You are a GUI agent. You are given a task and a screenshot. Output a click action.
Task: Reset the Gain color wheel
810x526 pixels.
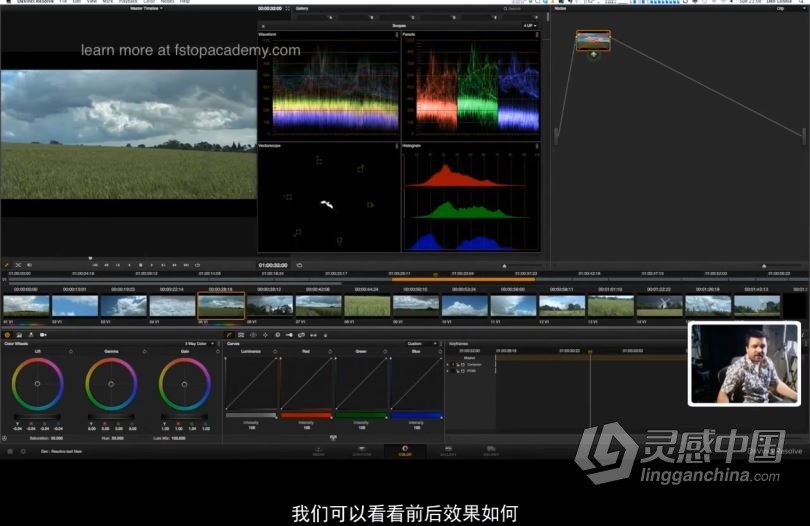pos(217,351)
